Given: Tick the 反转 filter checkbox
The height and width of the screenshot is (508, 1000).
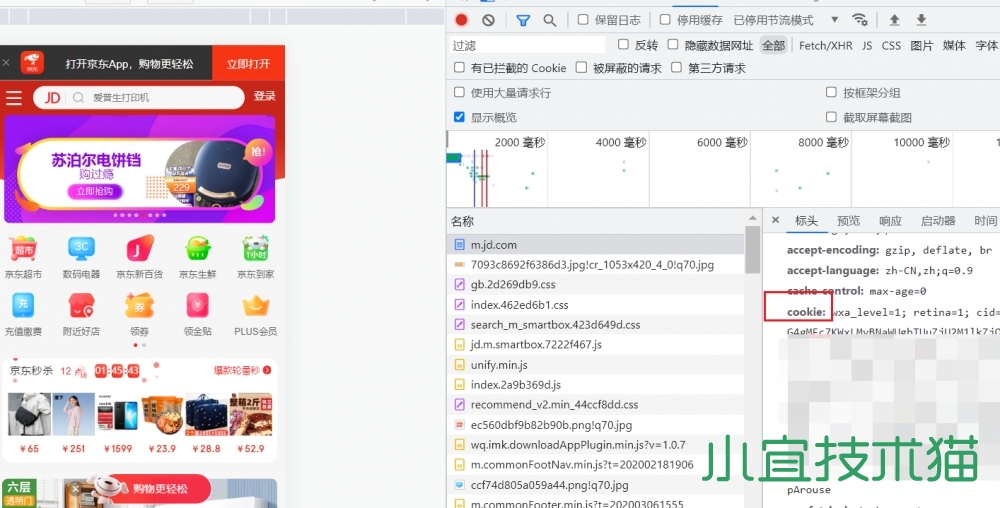Looking at the screenshot, I should (623, 45).
